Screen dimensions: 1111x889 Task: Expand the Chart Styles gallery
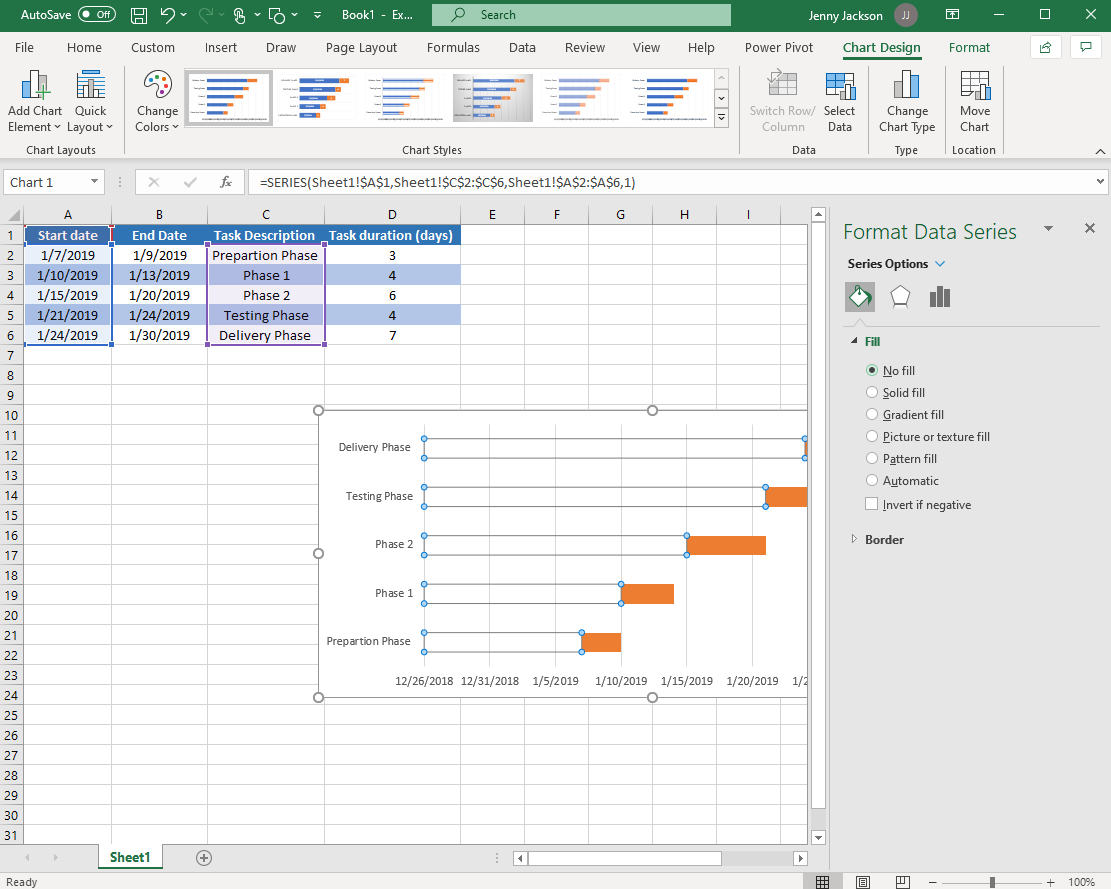click(x=722, y=117)
